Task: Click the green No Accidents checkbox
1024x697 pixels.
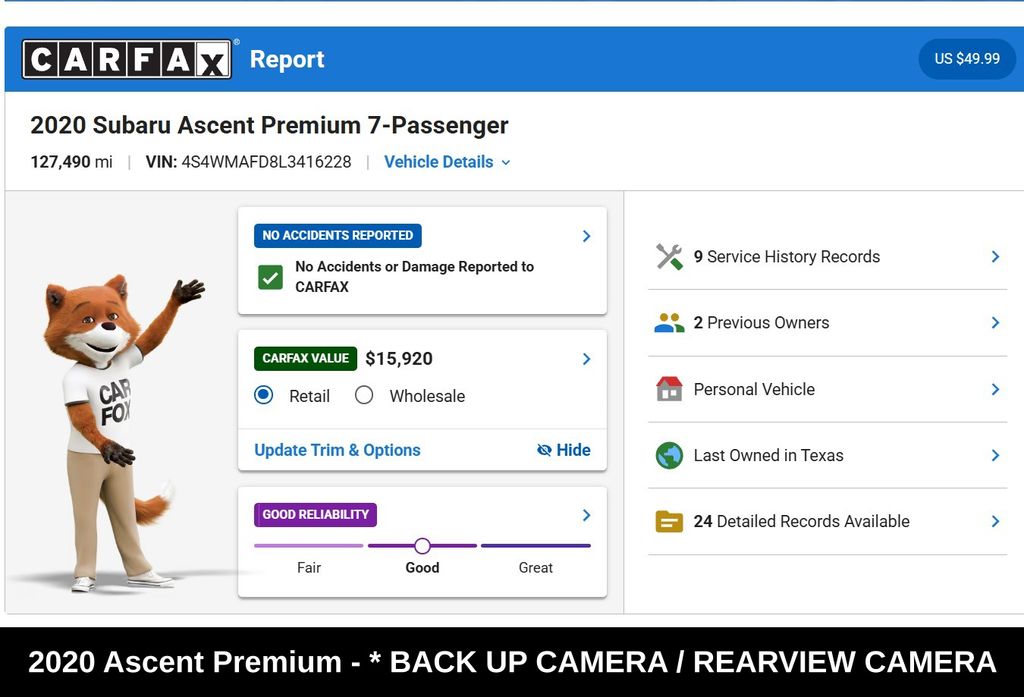Action: pyautogui.click(x=270, y=277)
